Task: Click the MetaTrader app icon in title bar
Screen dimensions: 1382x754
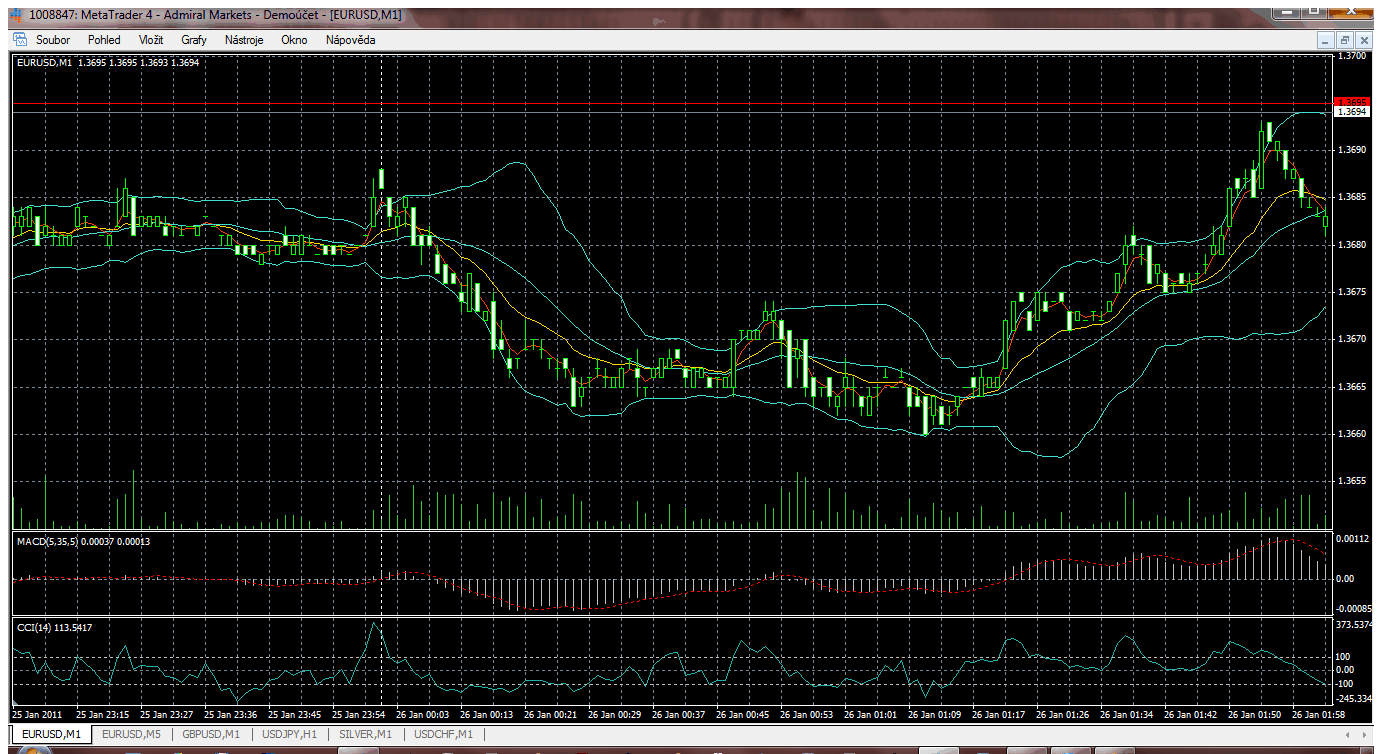Action: [15, 14]
